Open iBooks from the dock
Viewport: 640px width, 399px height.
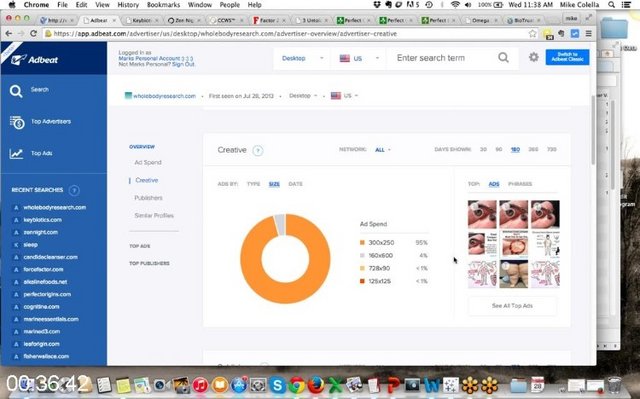[220, 385]
